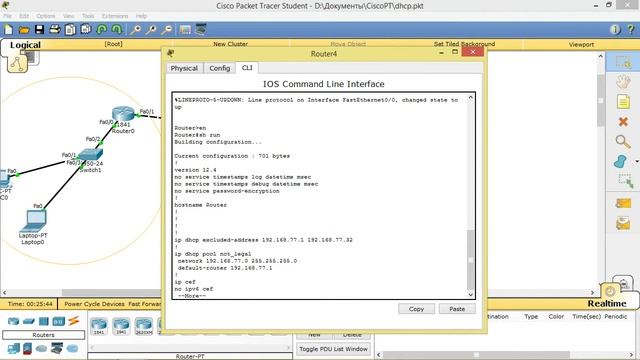Click the Paste button in Router4
Image resolution: width=640 pixels, height=360 pixels.
457,309
